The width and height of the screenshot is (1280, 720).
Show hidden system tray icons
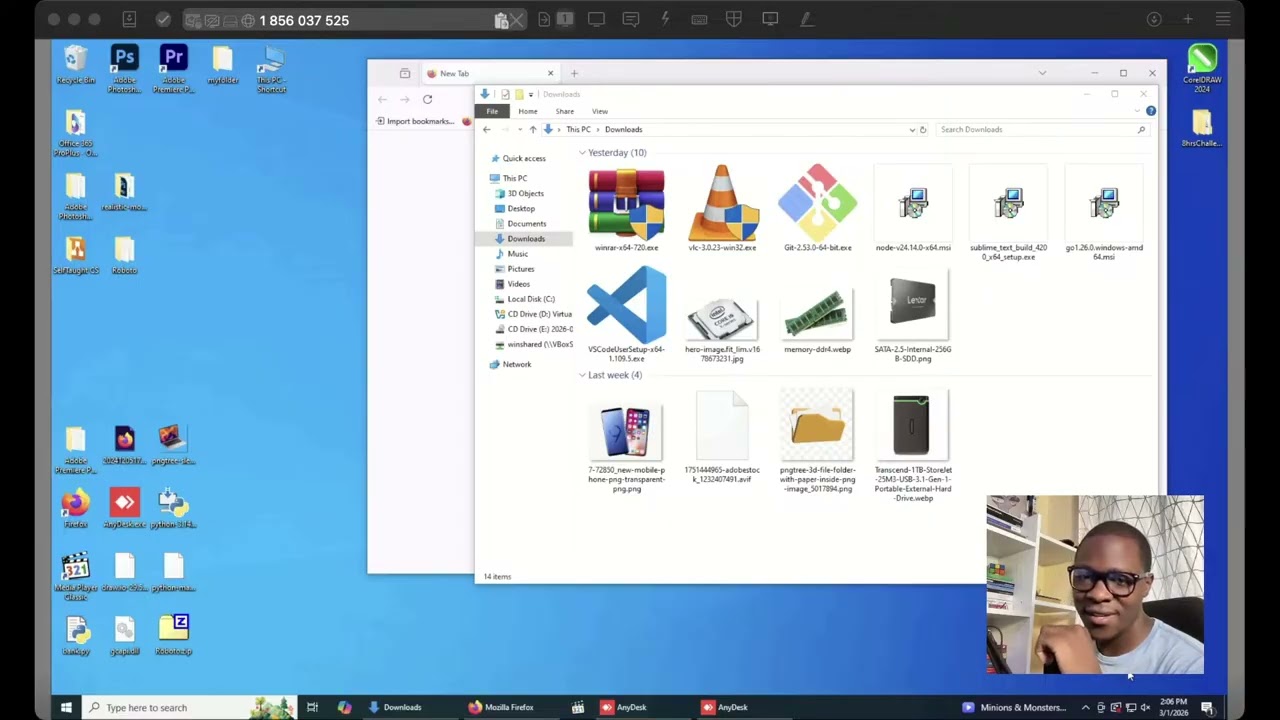(x=1085, y=707)
